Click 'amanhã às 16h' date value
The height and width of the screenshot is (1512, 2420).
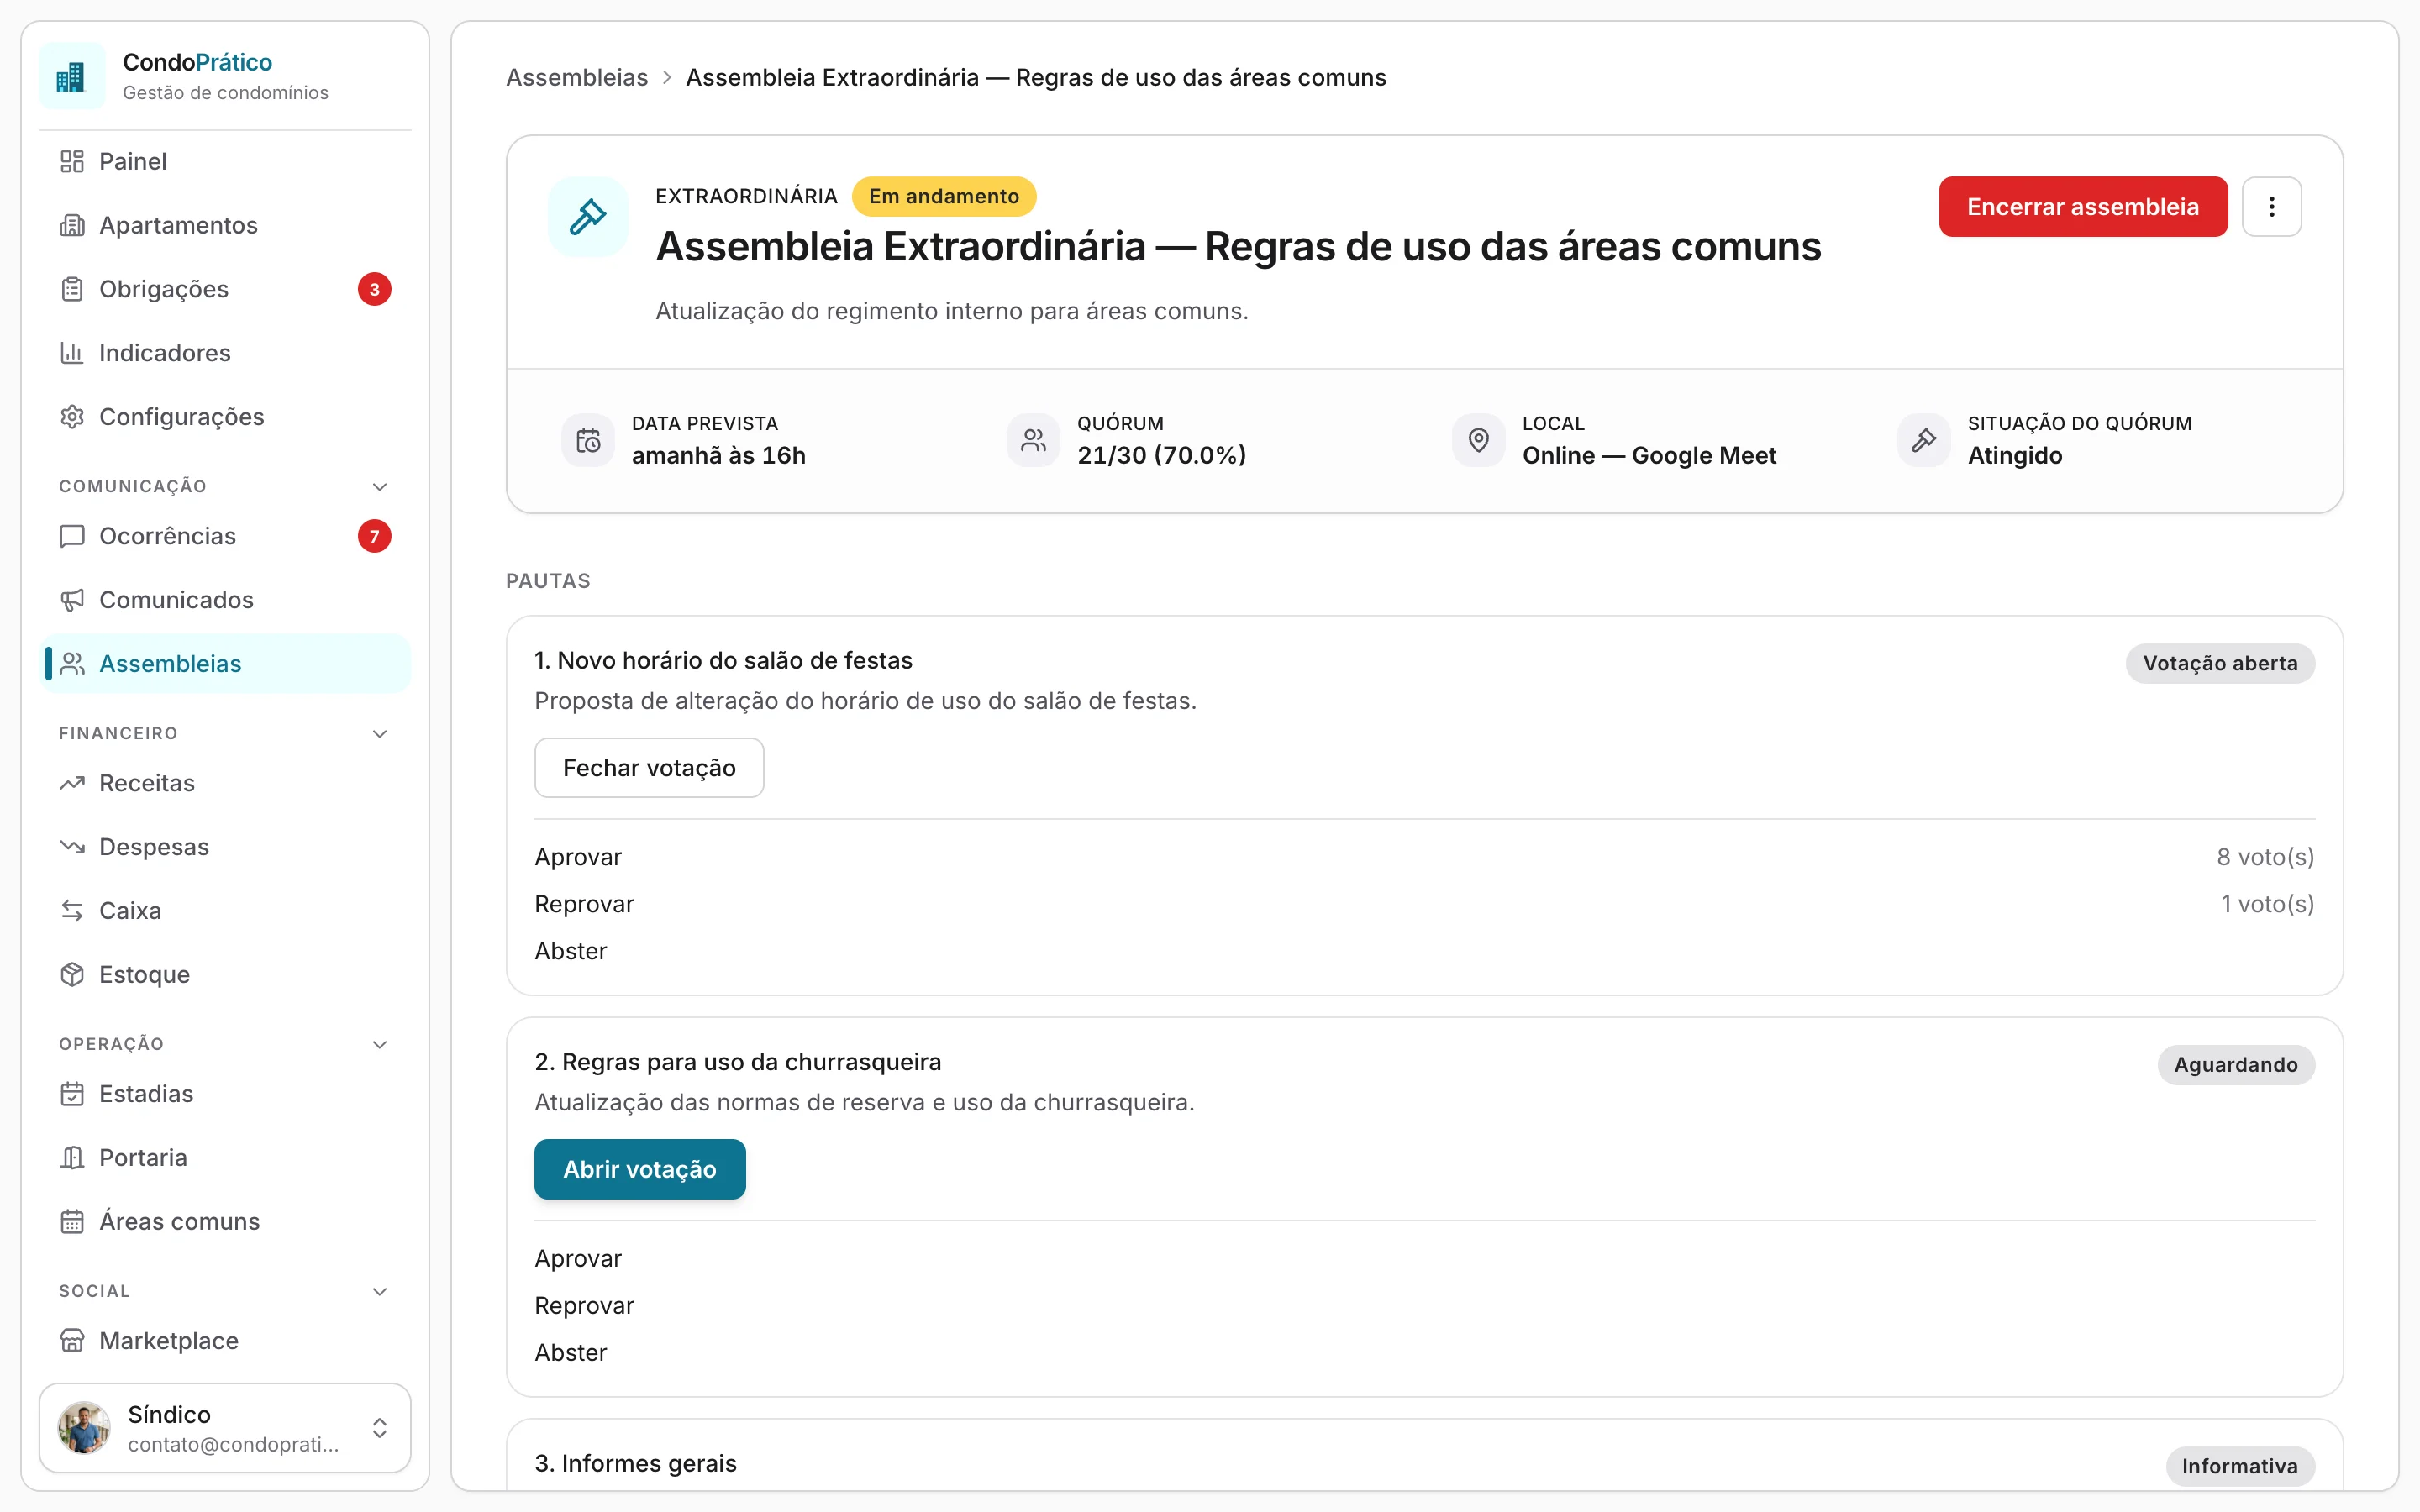tap(719, 455)
